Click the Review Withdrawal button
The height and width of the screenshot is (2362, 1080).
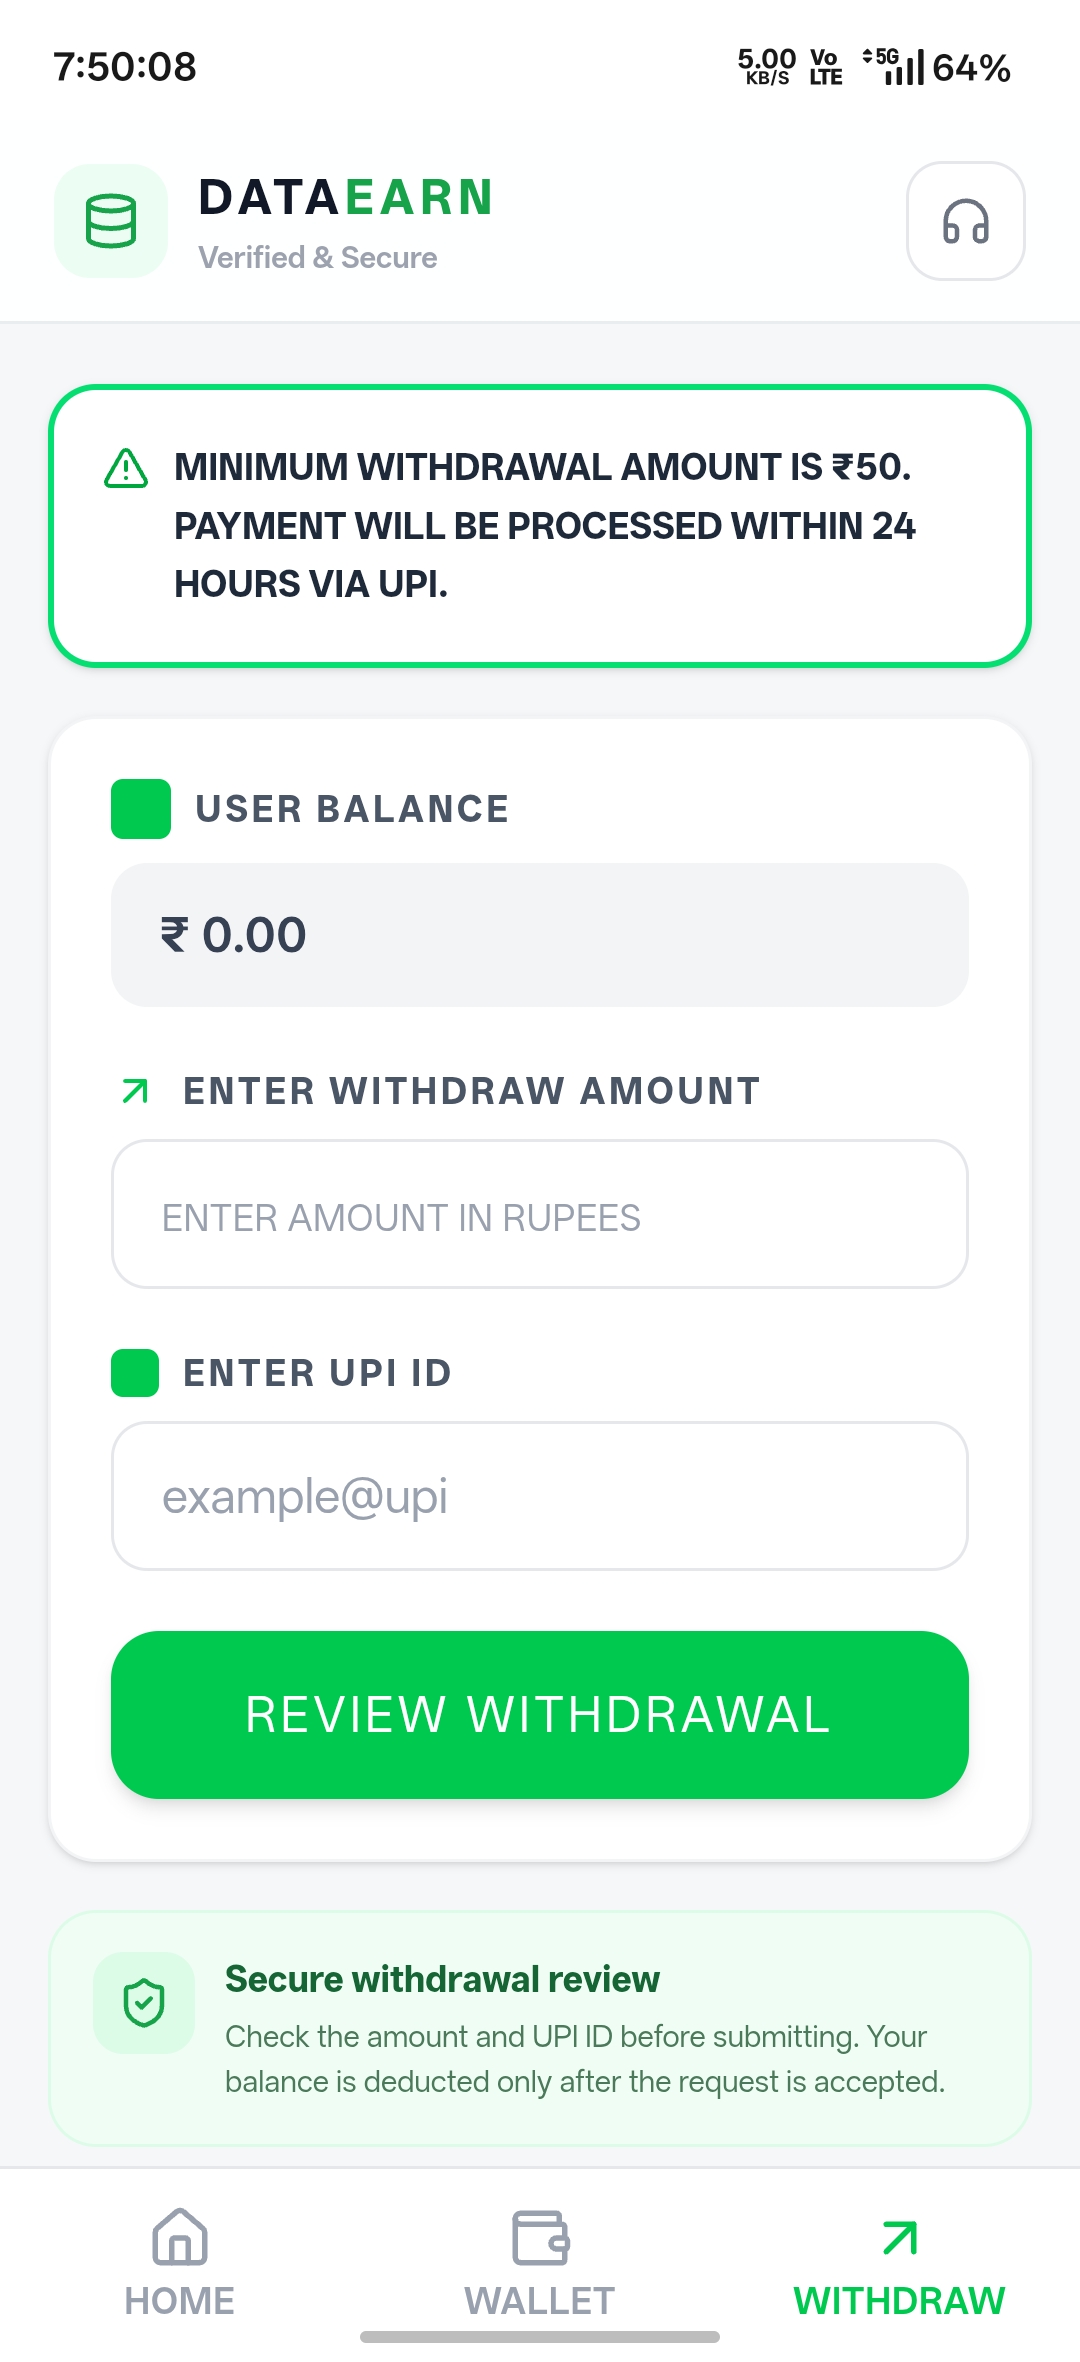[540, 1715]
